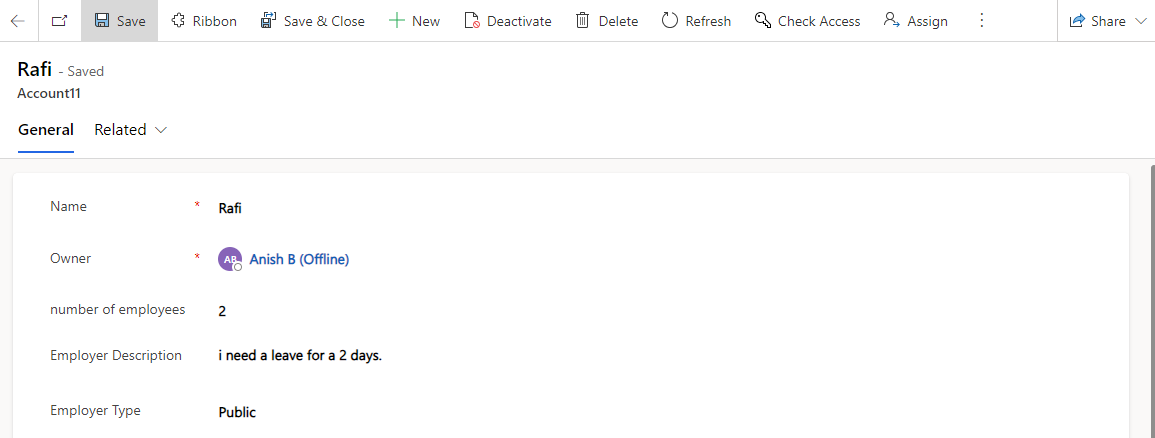1155x438 pixels.
Task: Select the number of employees field
Action: pyautogui.click(x=663, y=311)
